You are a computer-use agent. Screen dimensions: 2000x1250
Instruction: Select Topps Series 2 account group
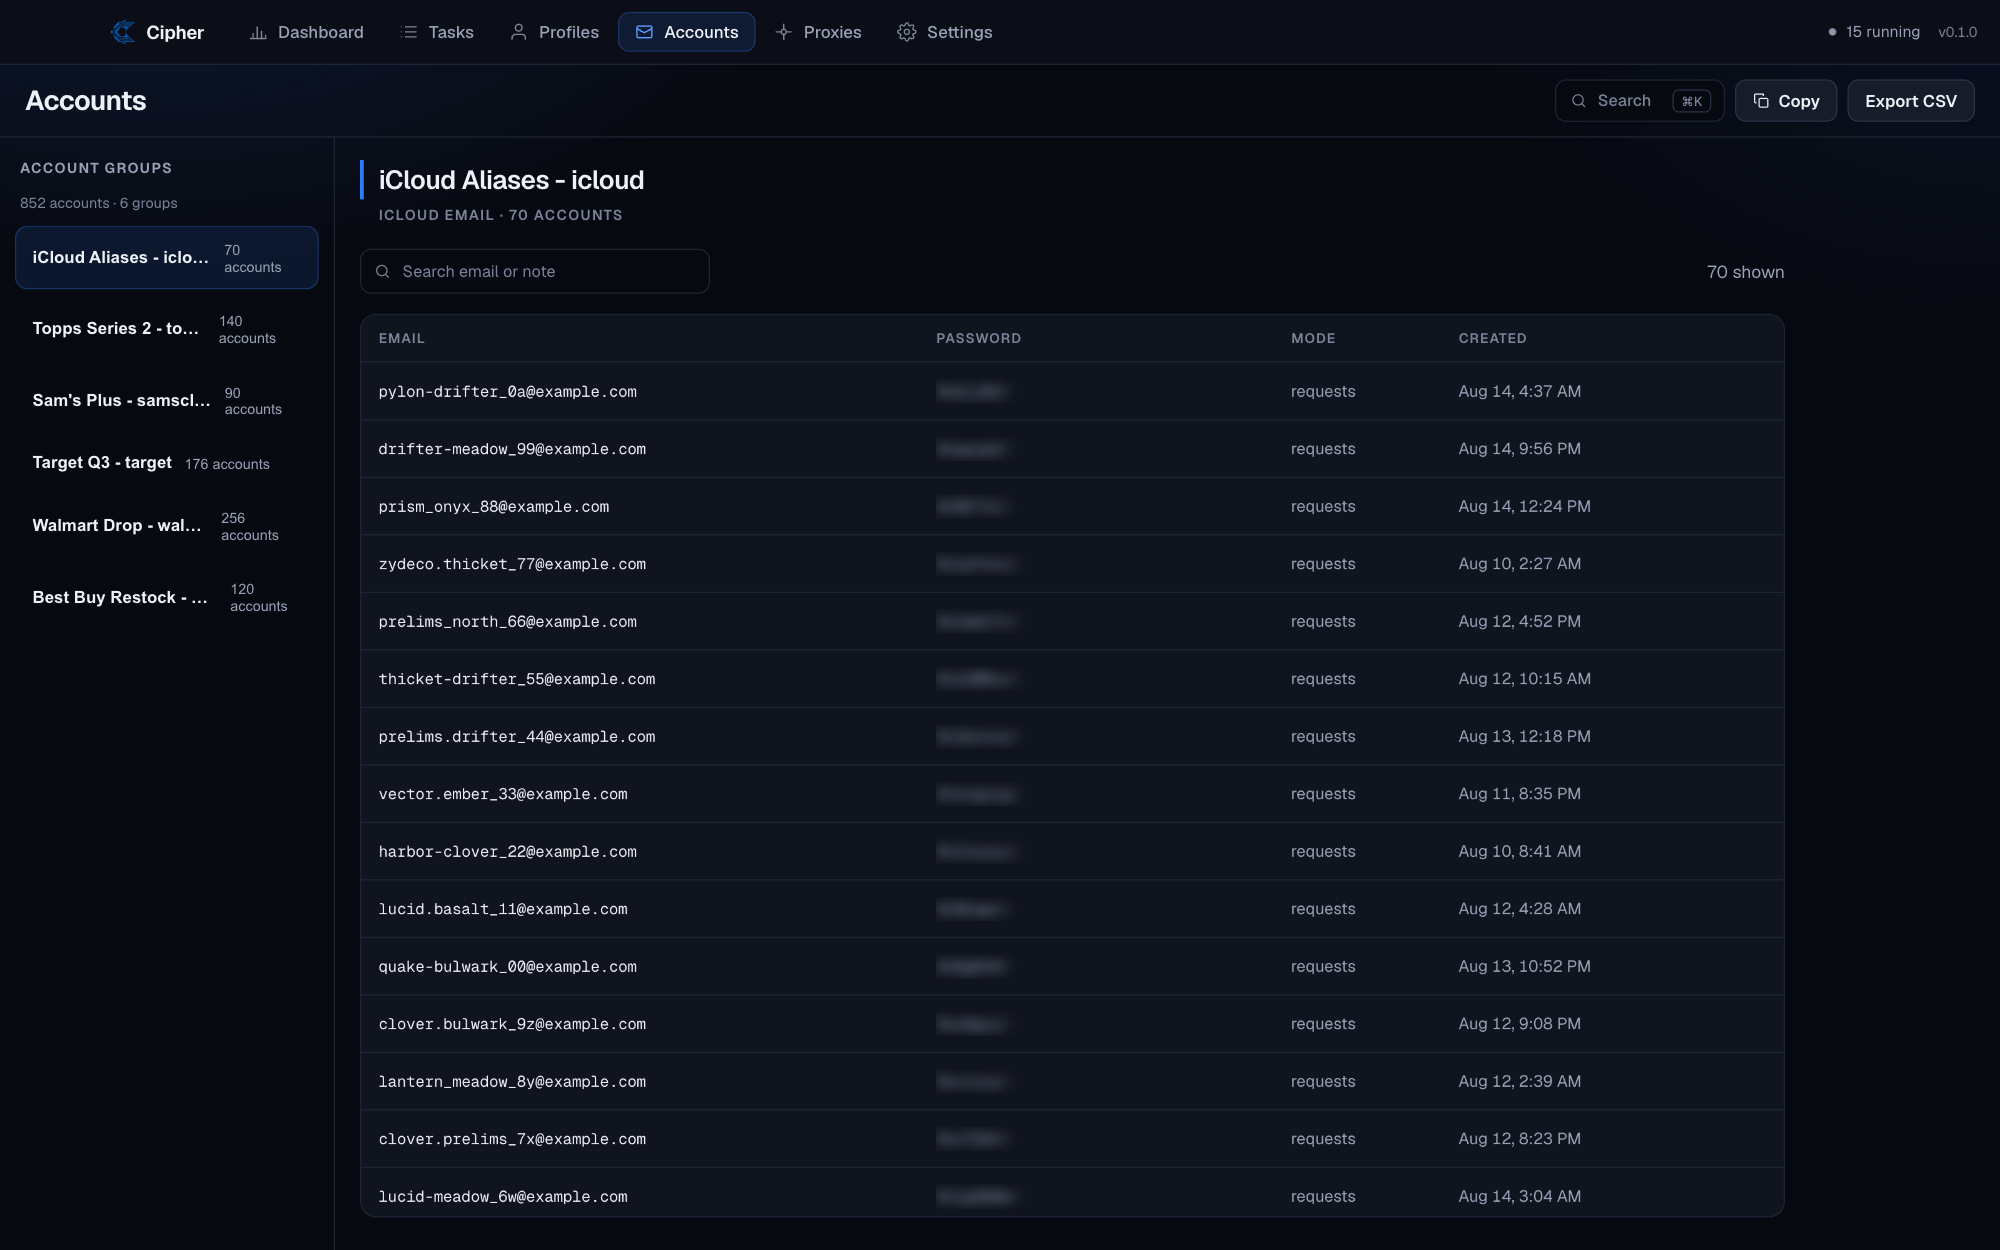(167, 329)
